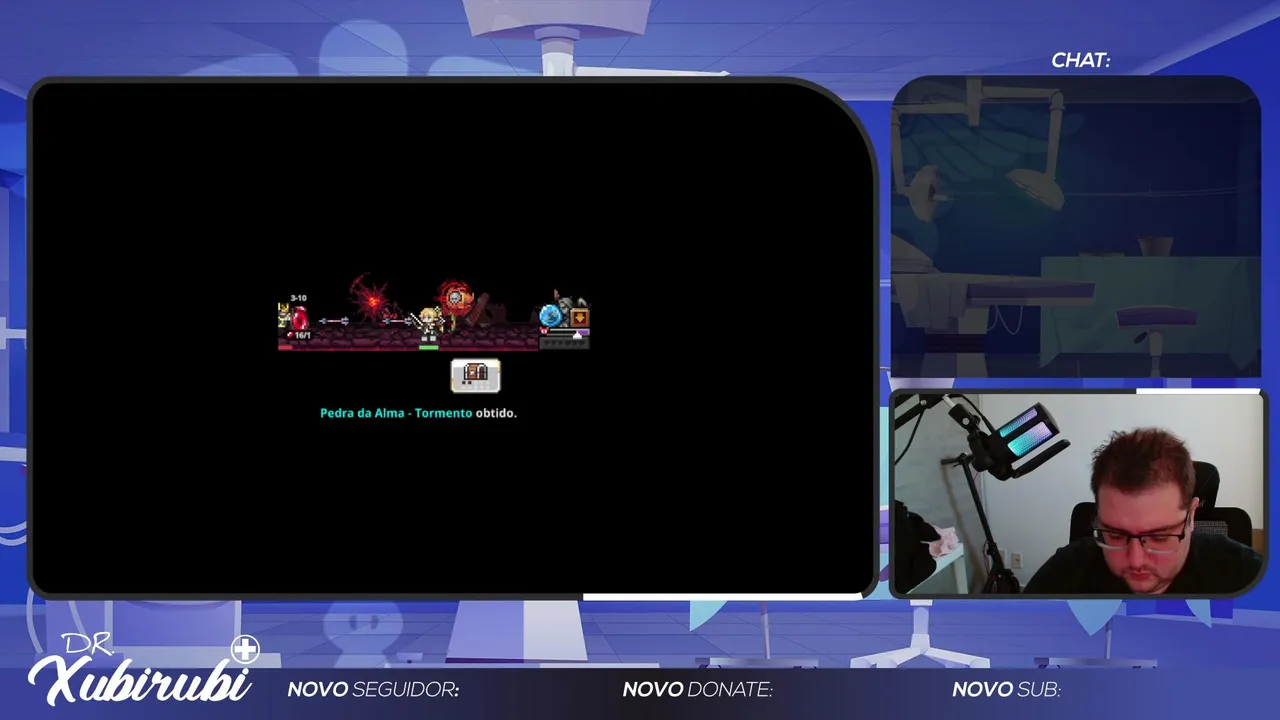Click the red spiky burst enemy
The height and width of the screenshot is (720, 1280).
372,299
